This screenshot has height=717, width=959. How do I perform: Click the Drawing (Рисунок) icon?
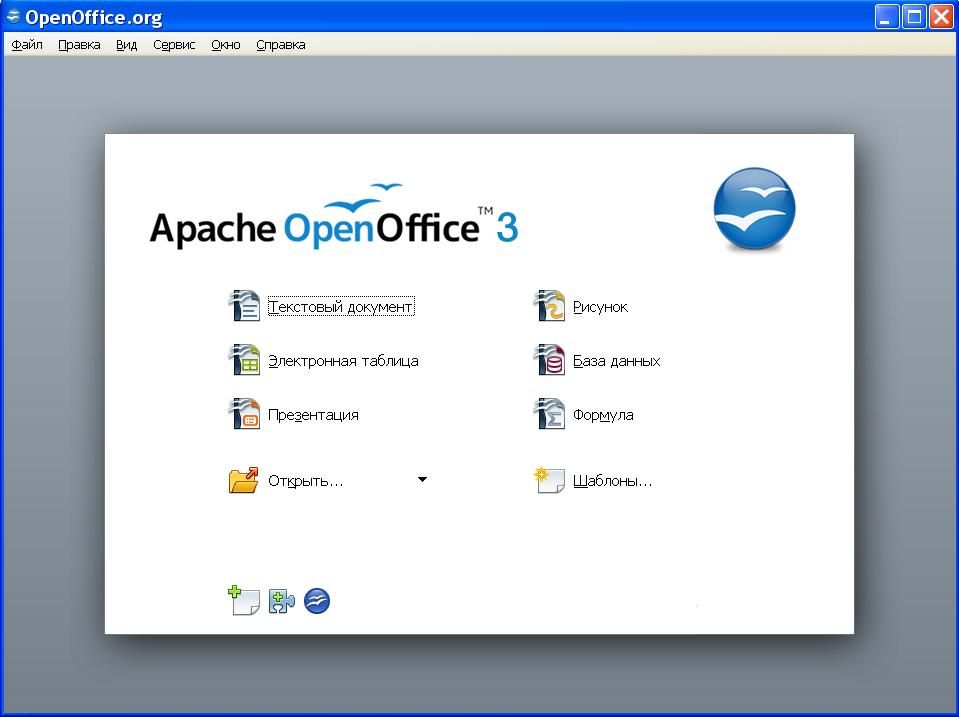pos(550,306)
